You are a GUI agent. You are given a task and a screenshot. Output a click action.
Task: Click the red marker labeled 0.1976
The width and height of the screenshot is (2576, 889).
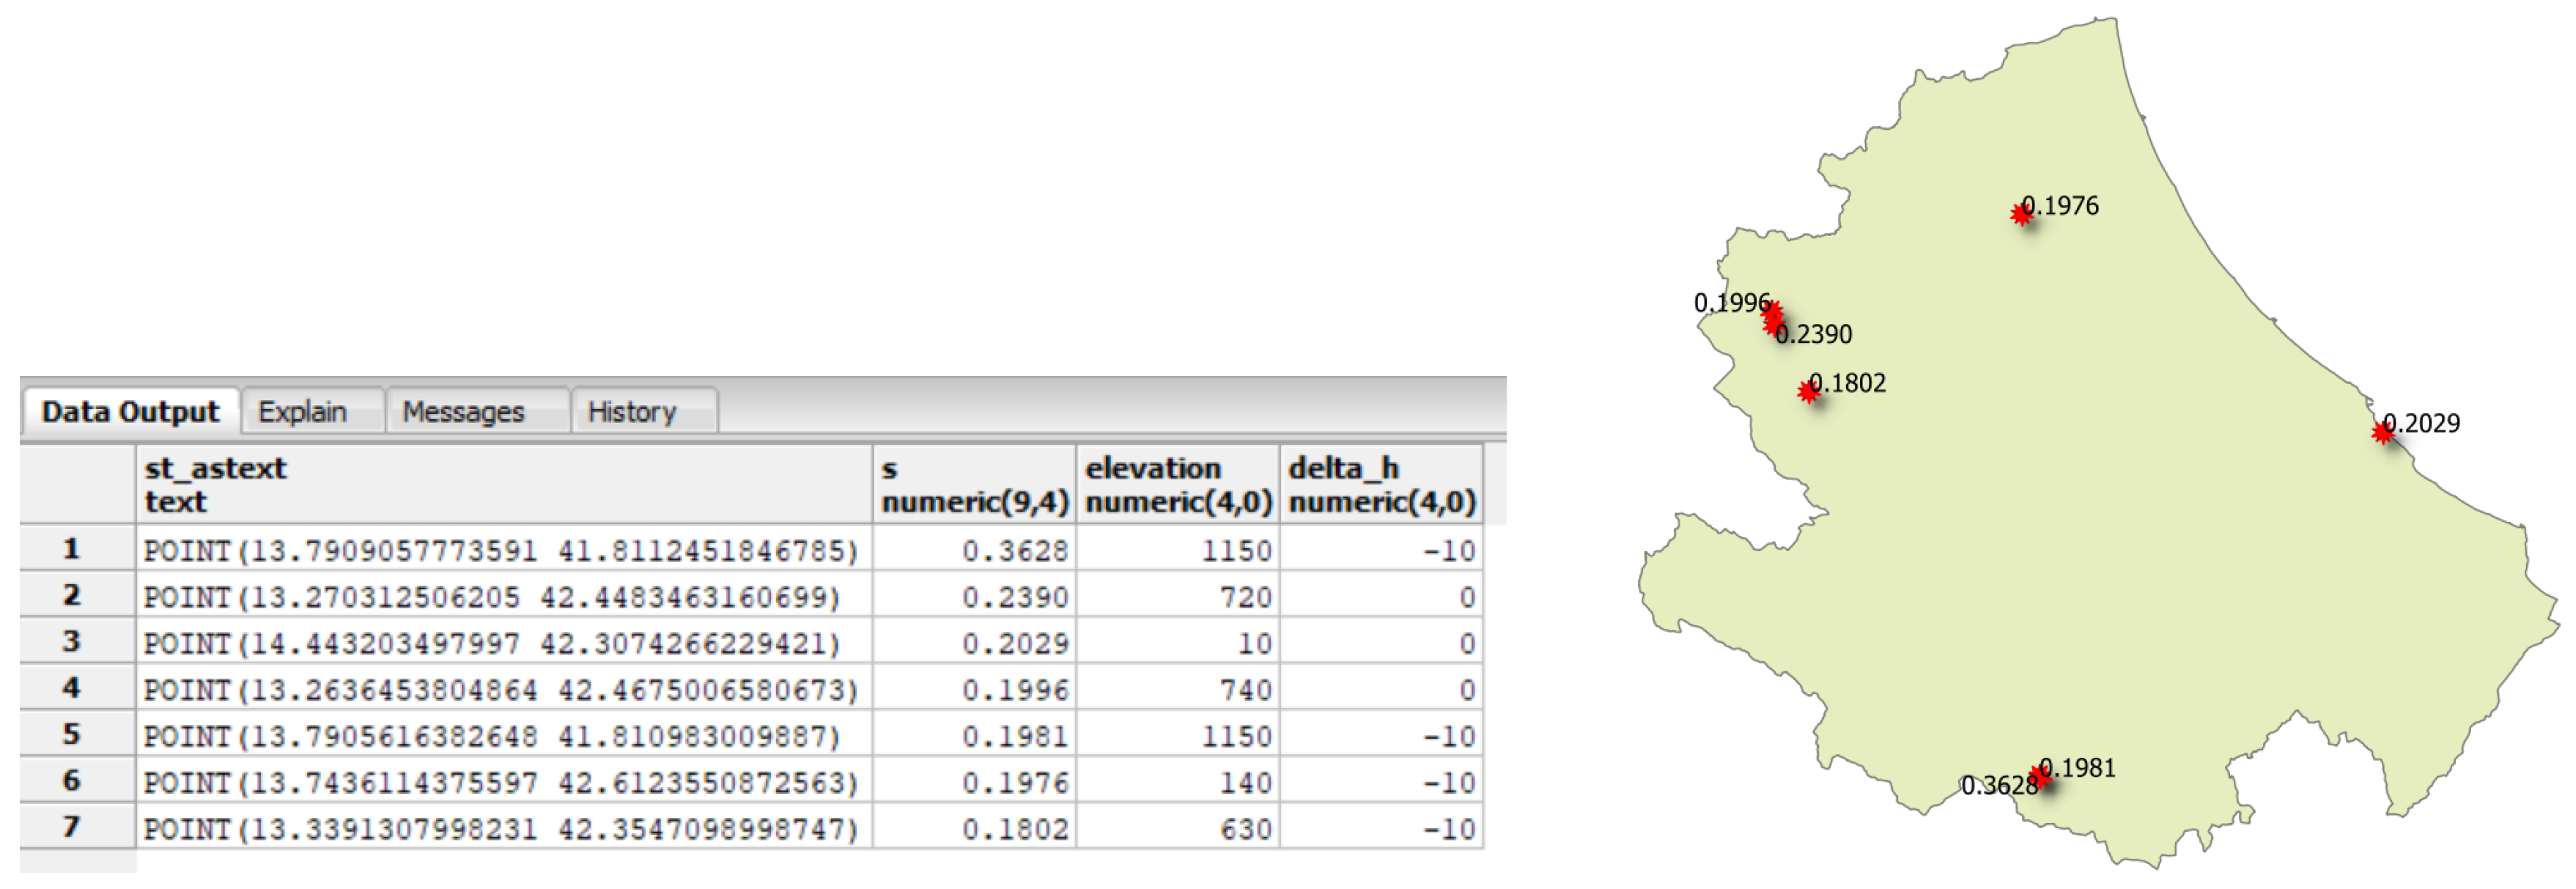[x=2021, y=214]
